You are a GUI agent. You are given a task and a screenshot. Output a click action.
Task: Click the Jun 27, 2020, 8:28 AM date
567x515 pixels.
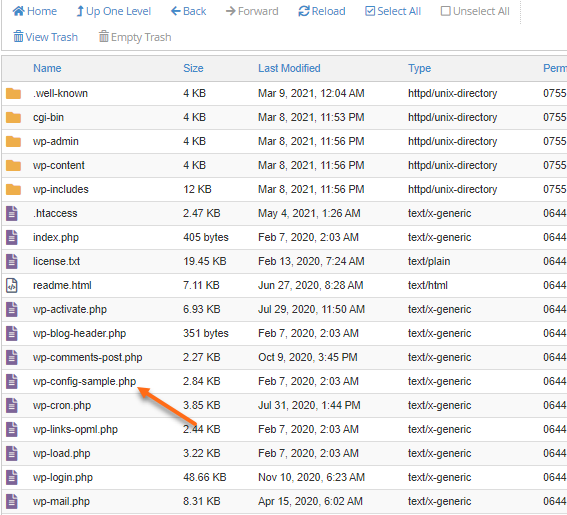pyautogui.click(x=311, y=285)
